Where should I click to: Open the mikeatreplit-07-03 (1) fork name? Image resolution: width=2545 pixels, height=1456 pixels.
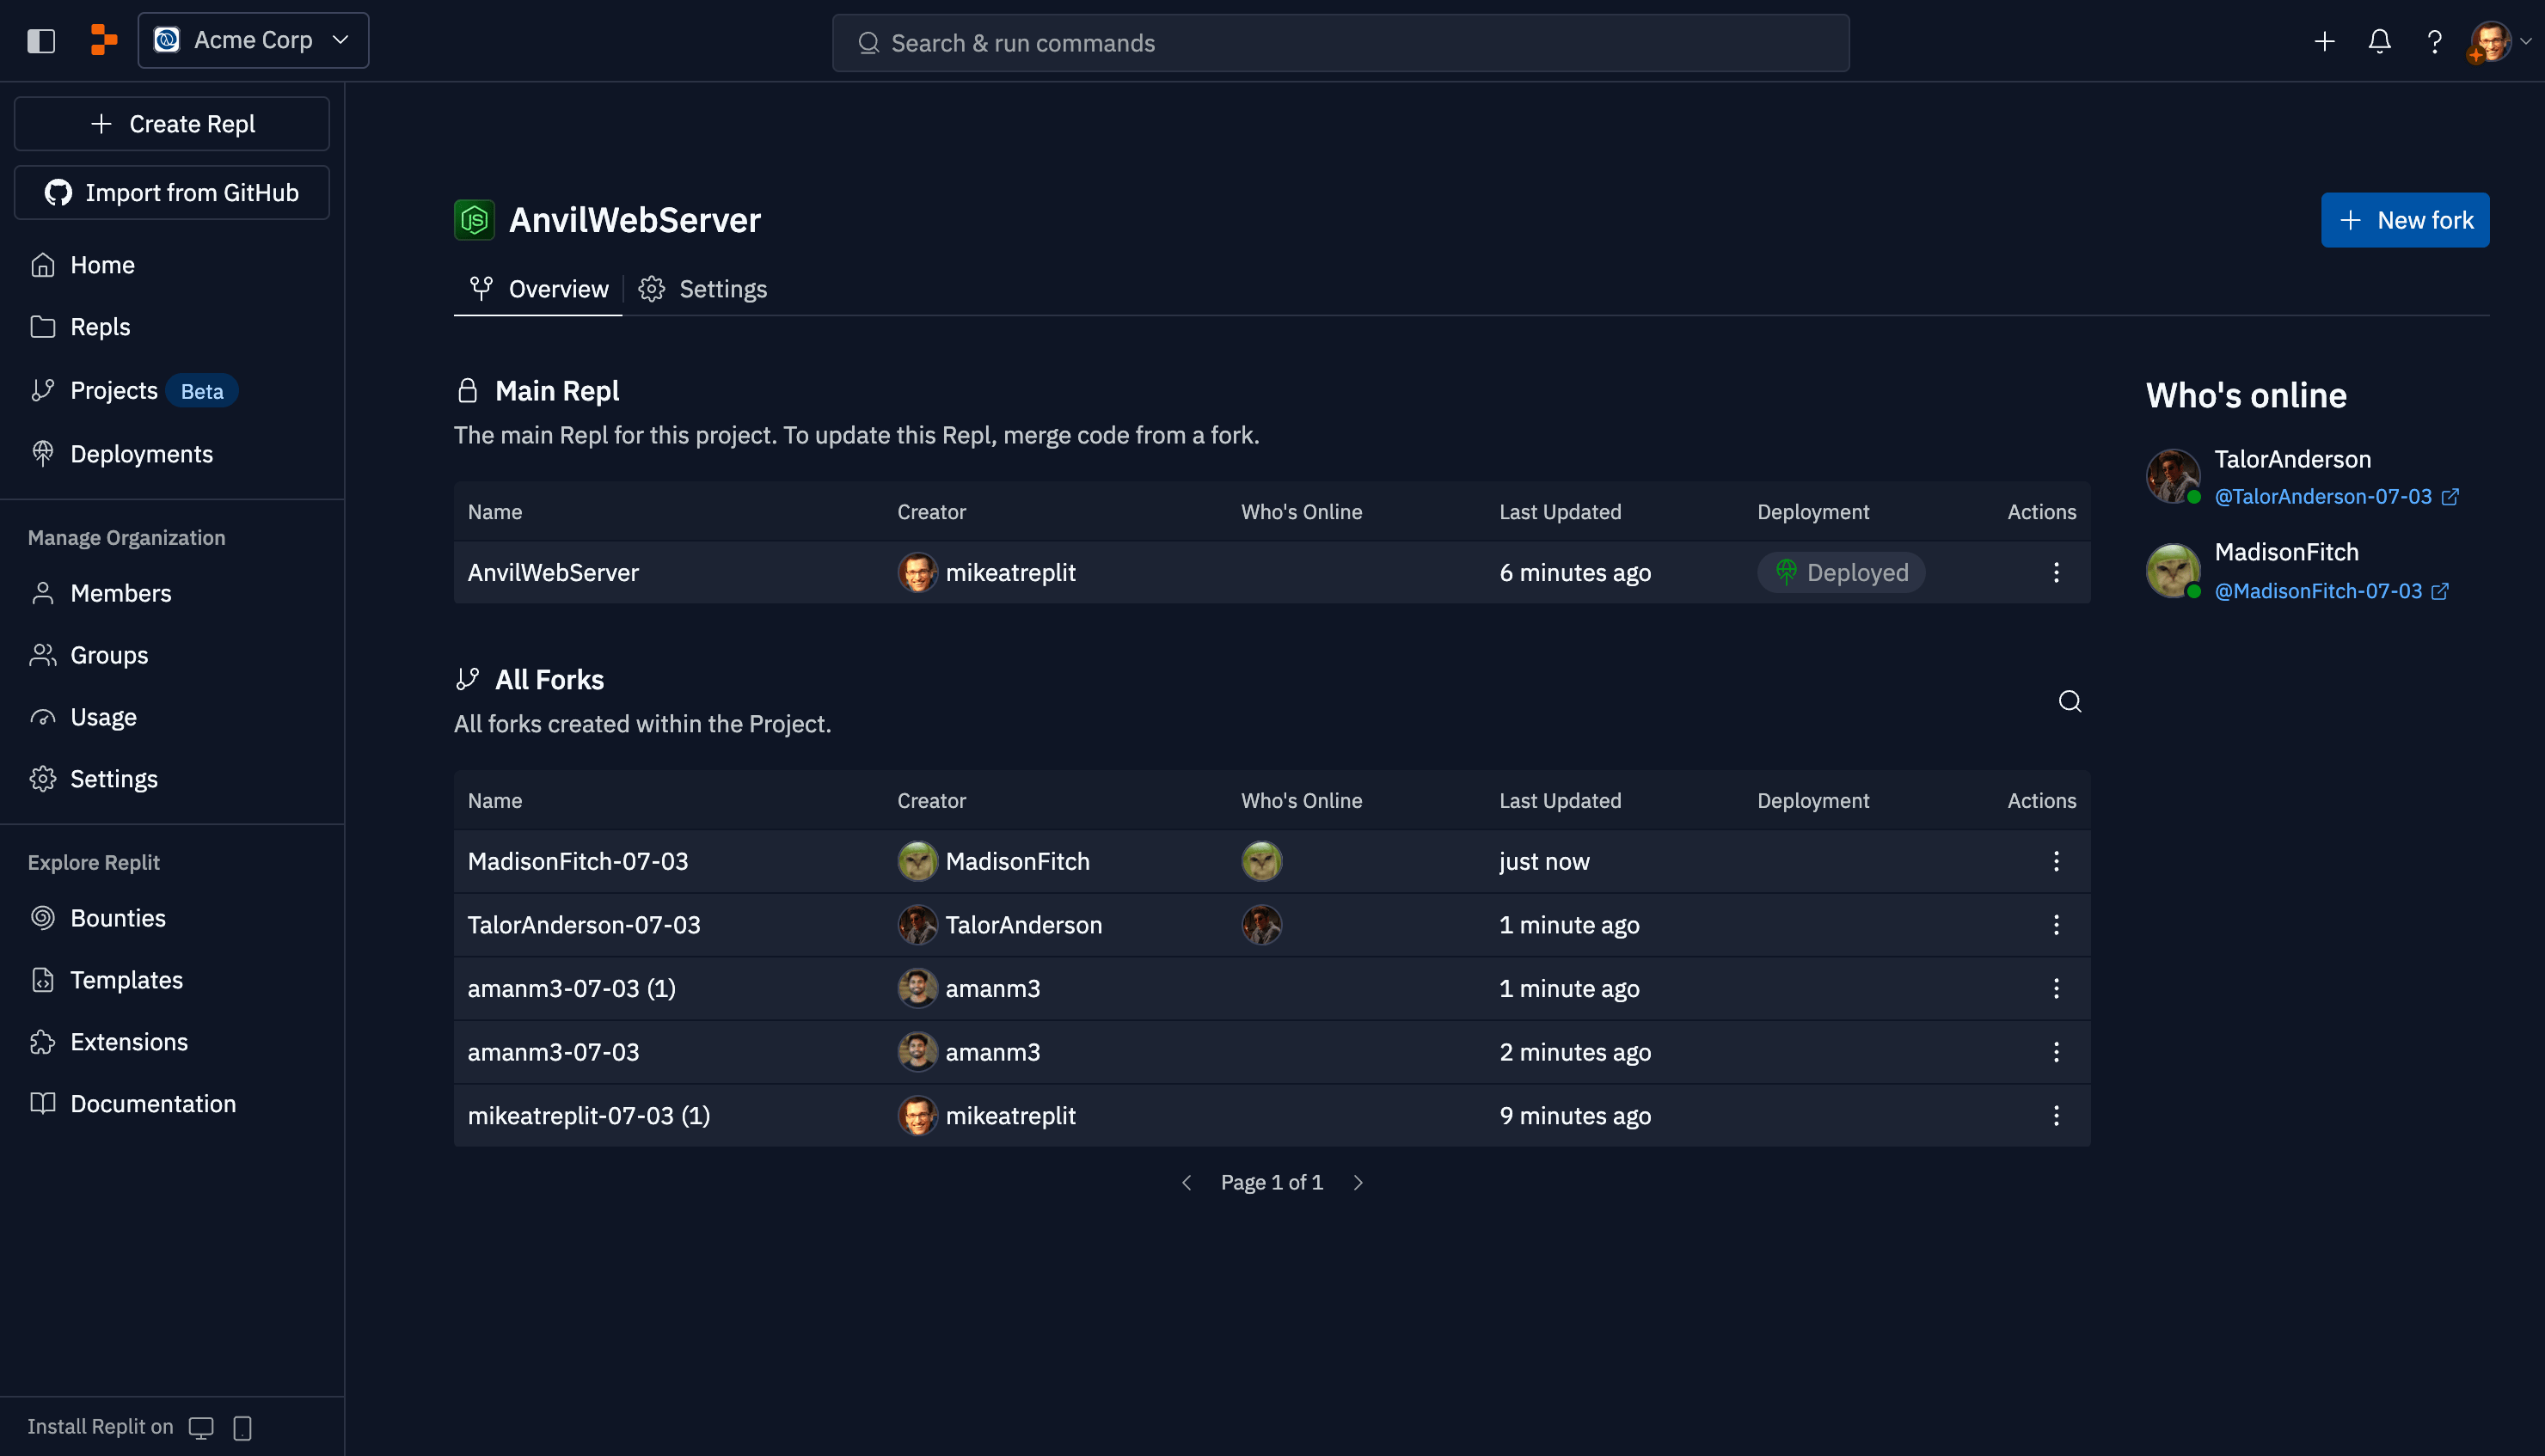click(x=589, y=1116)
